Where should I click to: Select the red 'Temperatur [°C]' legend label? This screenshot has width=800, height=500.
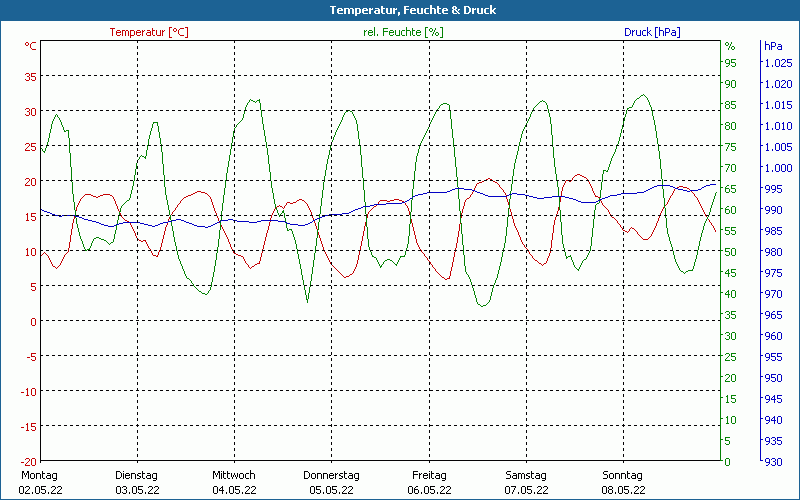click(x=149, y=32)
